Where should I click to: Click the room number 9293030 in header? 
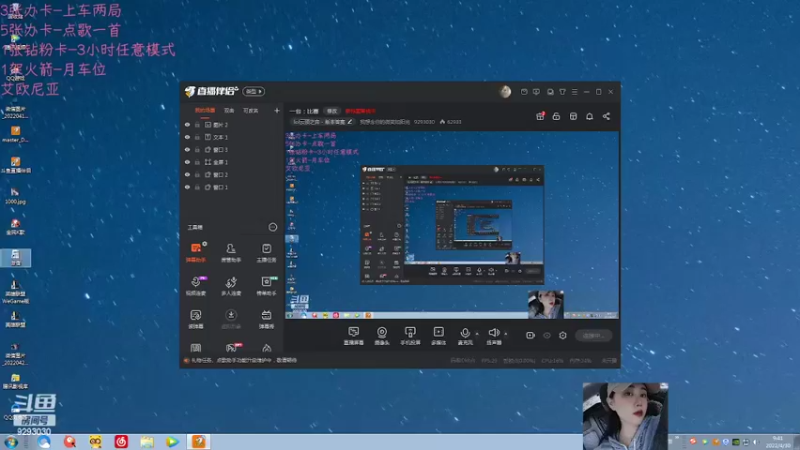(x=424, y=122)
